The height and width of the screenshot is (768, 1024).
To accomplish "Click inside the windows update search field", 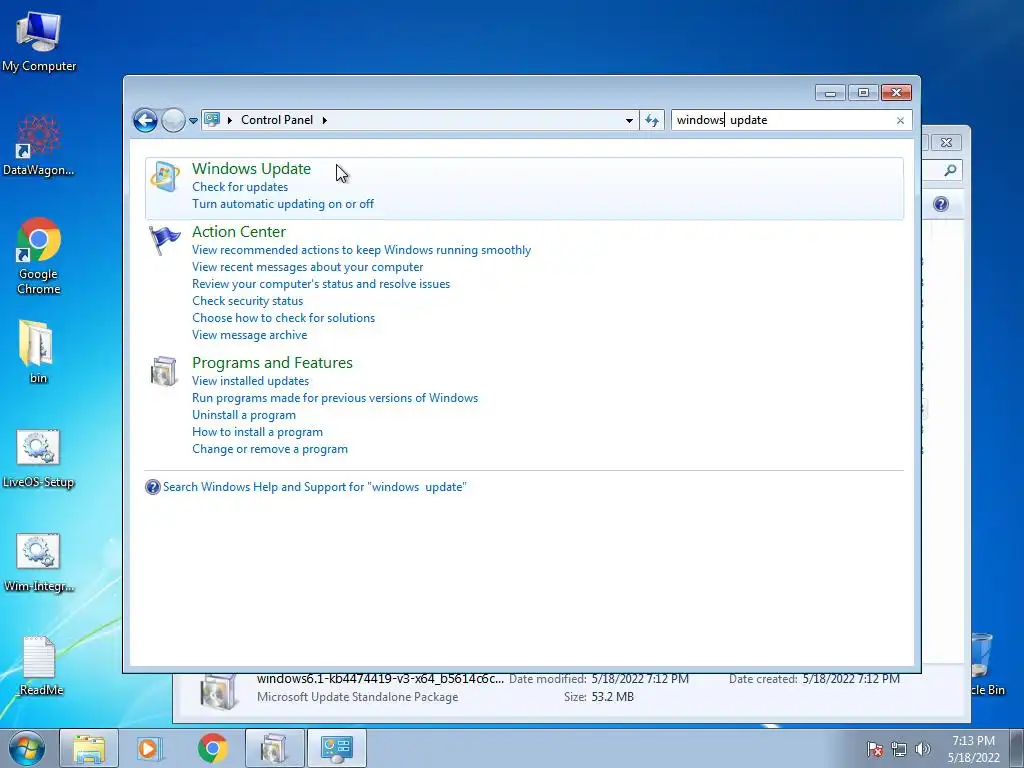I will [782, 120].
